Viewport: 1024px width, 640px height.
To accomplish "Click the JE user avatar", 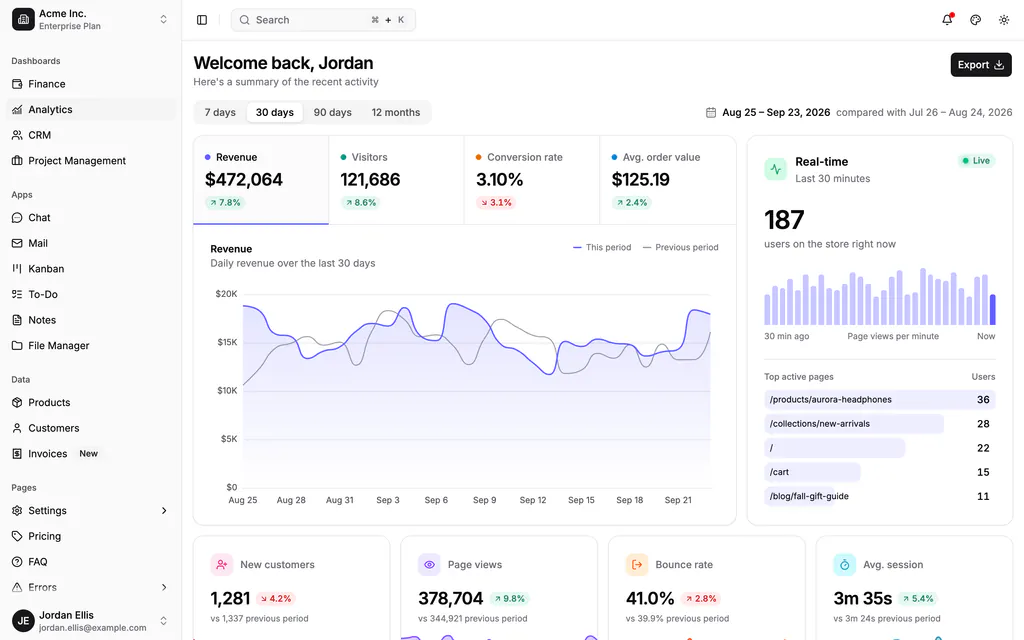I will (23, 620).
